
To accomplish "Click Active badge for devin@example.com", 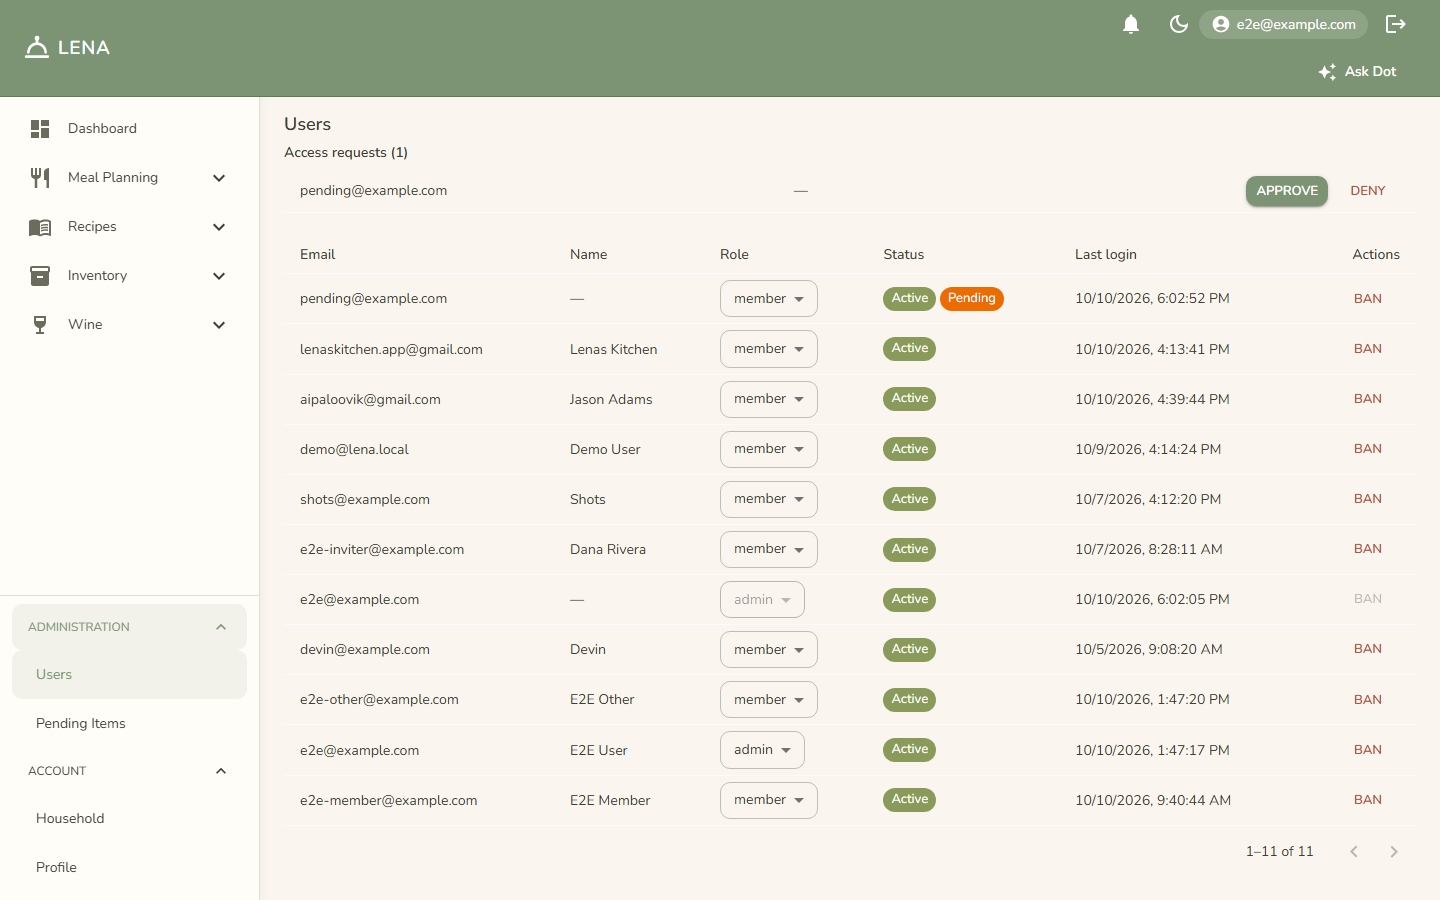I will 909,649.
